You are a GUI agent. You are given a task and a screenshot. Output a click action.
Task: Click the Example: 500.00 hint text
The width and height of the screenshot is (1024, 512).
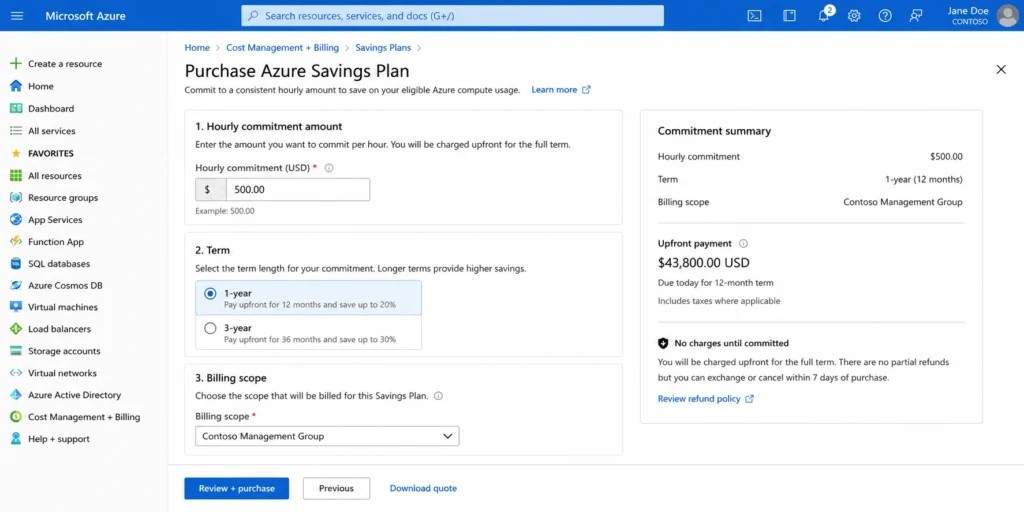pyautogui.click(x=225, y=211)
